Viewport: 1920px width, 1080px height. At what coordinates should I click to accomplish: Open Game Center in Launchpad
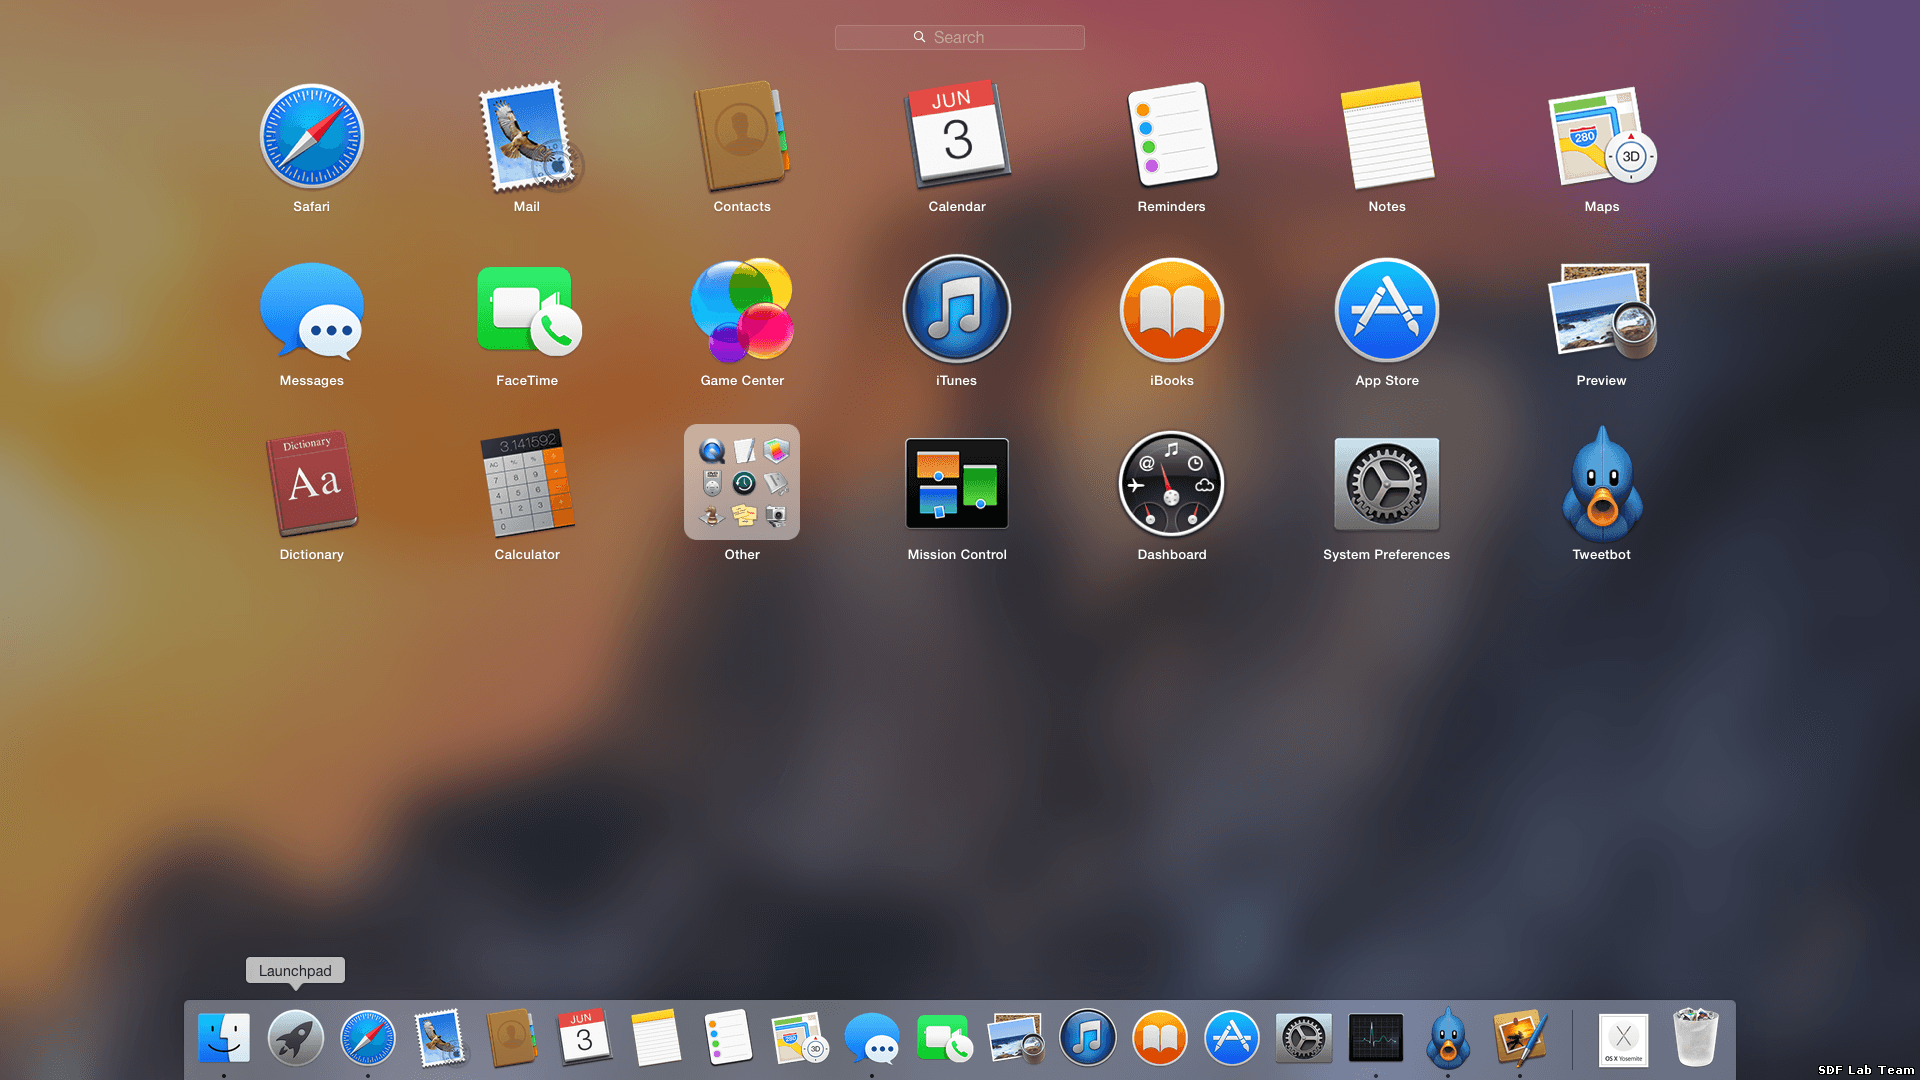click(742, 310)
